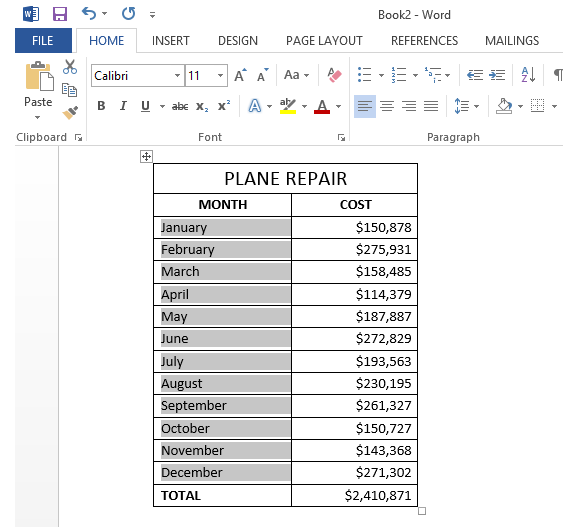Click the table move handle

146,157
